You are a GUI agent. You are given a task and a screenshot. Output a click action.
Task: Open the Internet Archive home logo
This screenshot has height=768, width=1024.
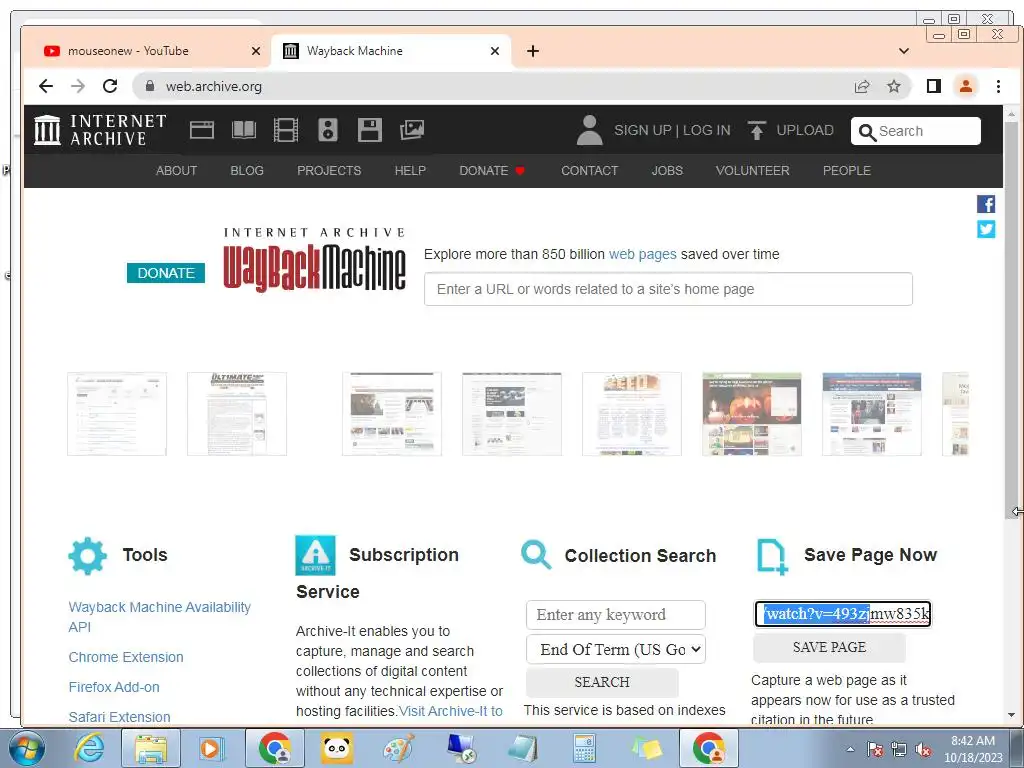point(100,130)
